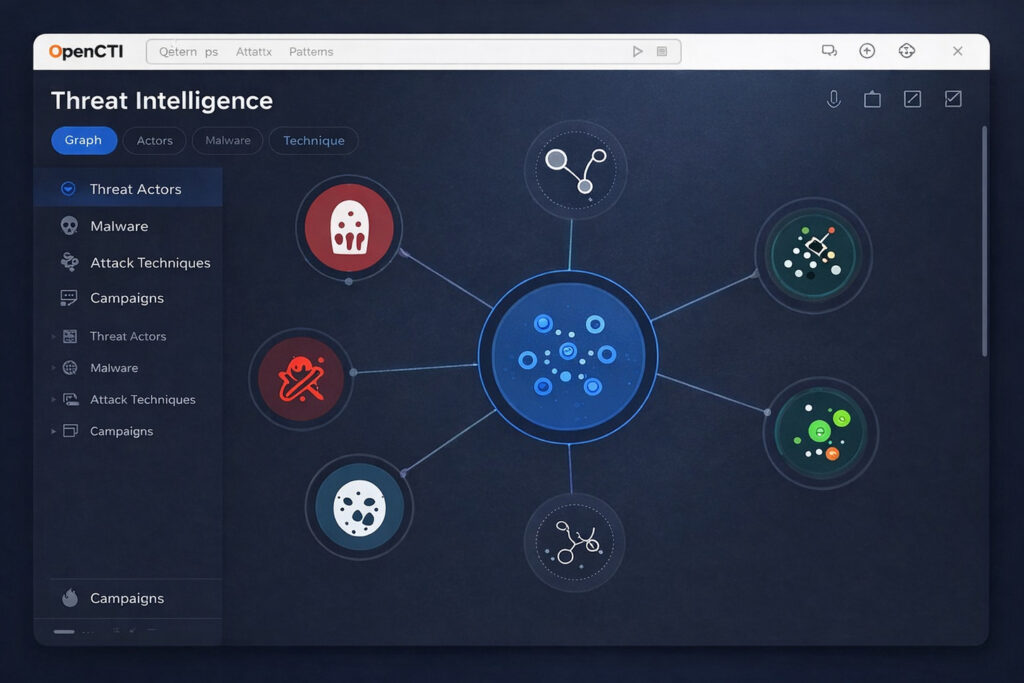The image size is (1024, 683).
Task: Expand the Malware tree item
Action: (54, 368)
